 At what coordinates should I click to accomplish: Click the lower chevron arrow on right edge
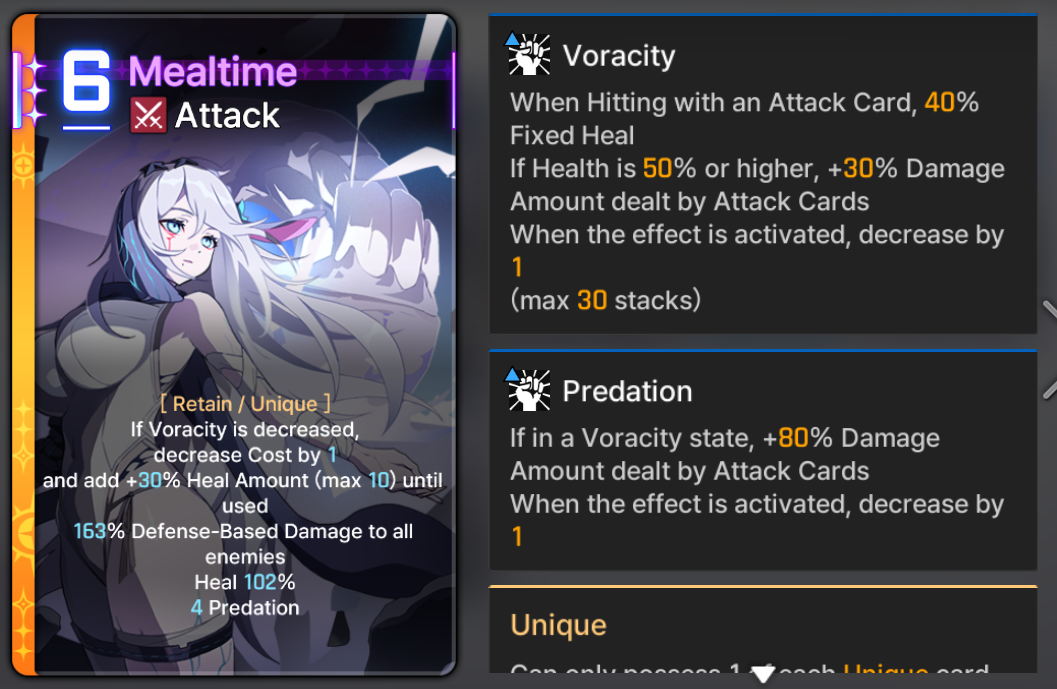[1049, 389]
